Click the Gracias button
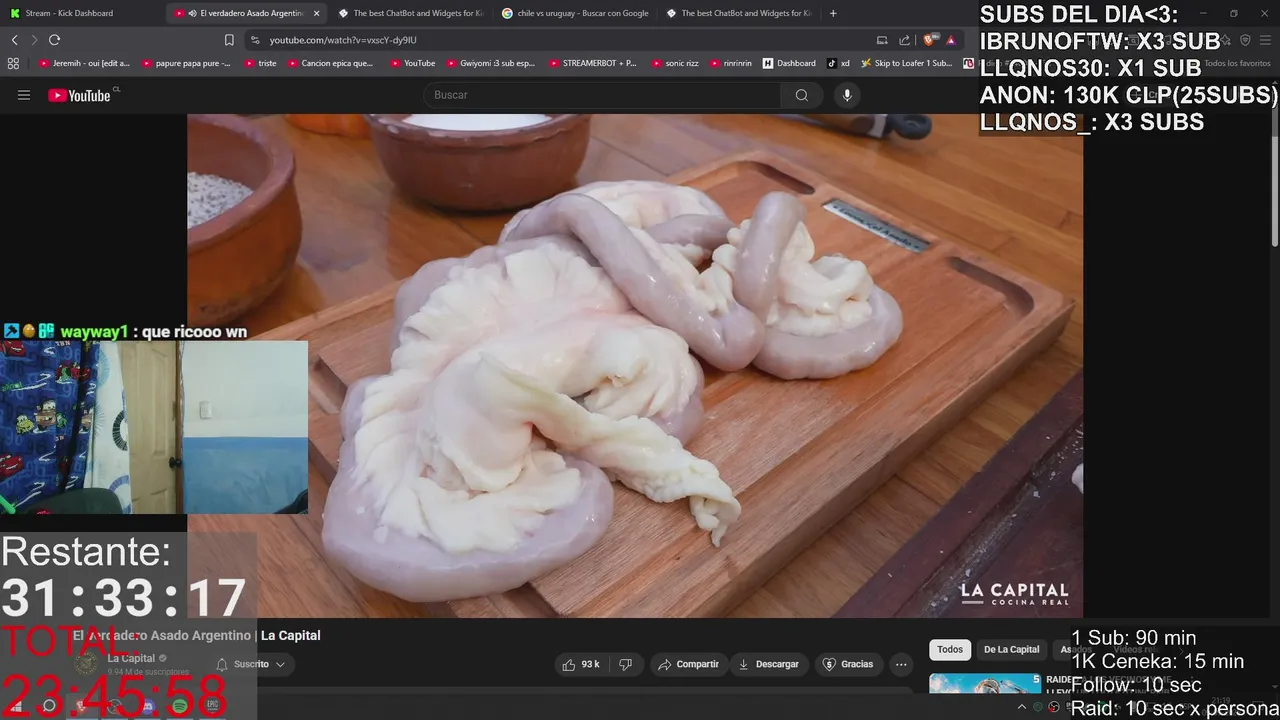This screenshot has width=1280, height=720. [x=847, y=664]
